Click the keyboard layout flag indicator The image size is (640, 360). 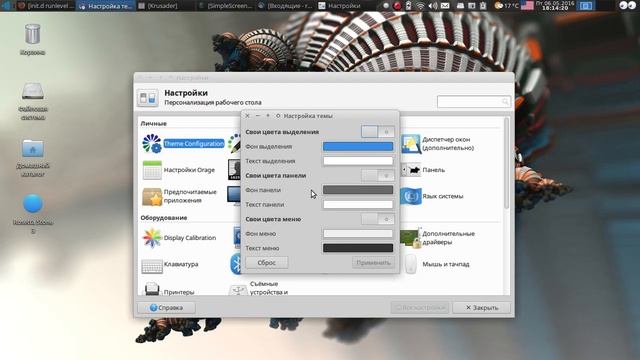point(527,6)
